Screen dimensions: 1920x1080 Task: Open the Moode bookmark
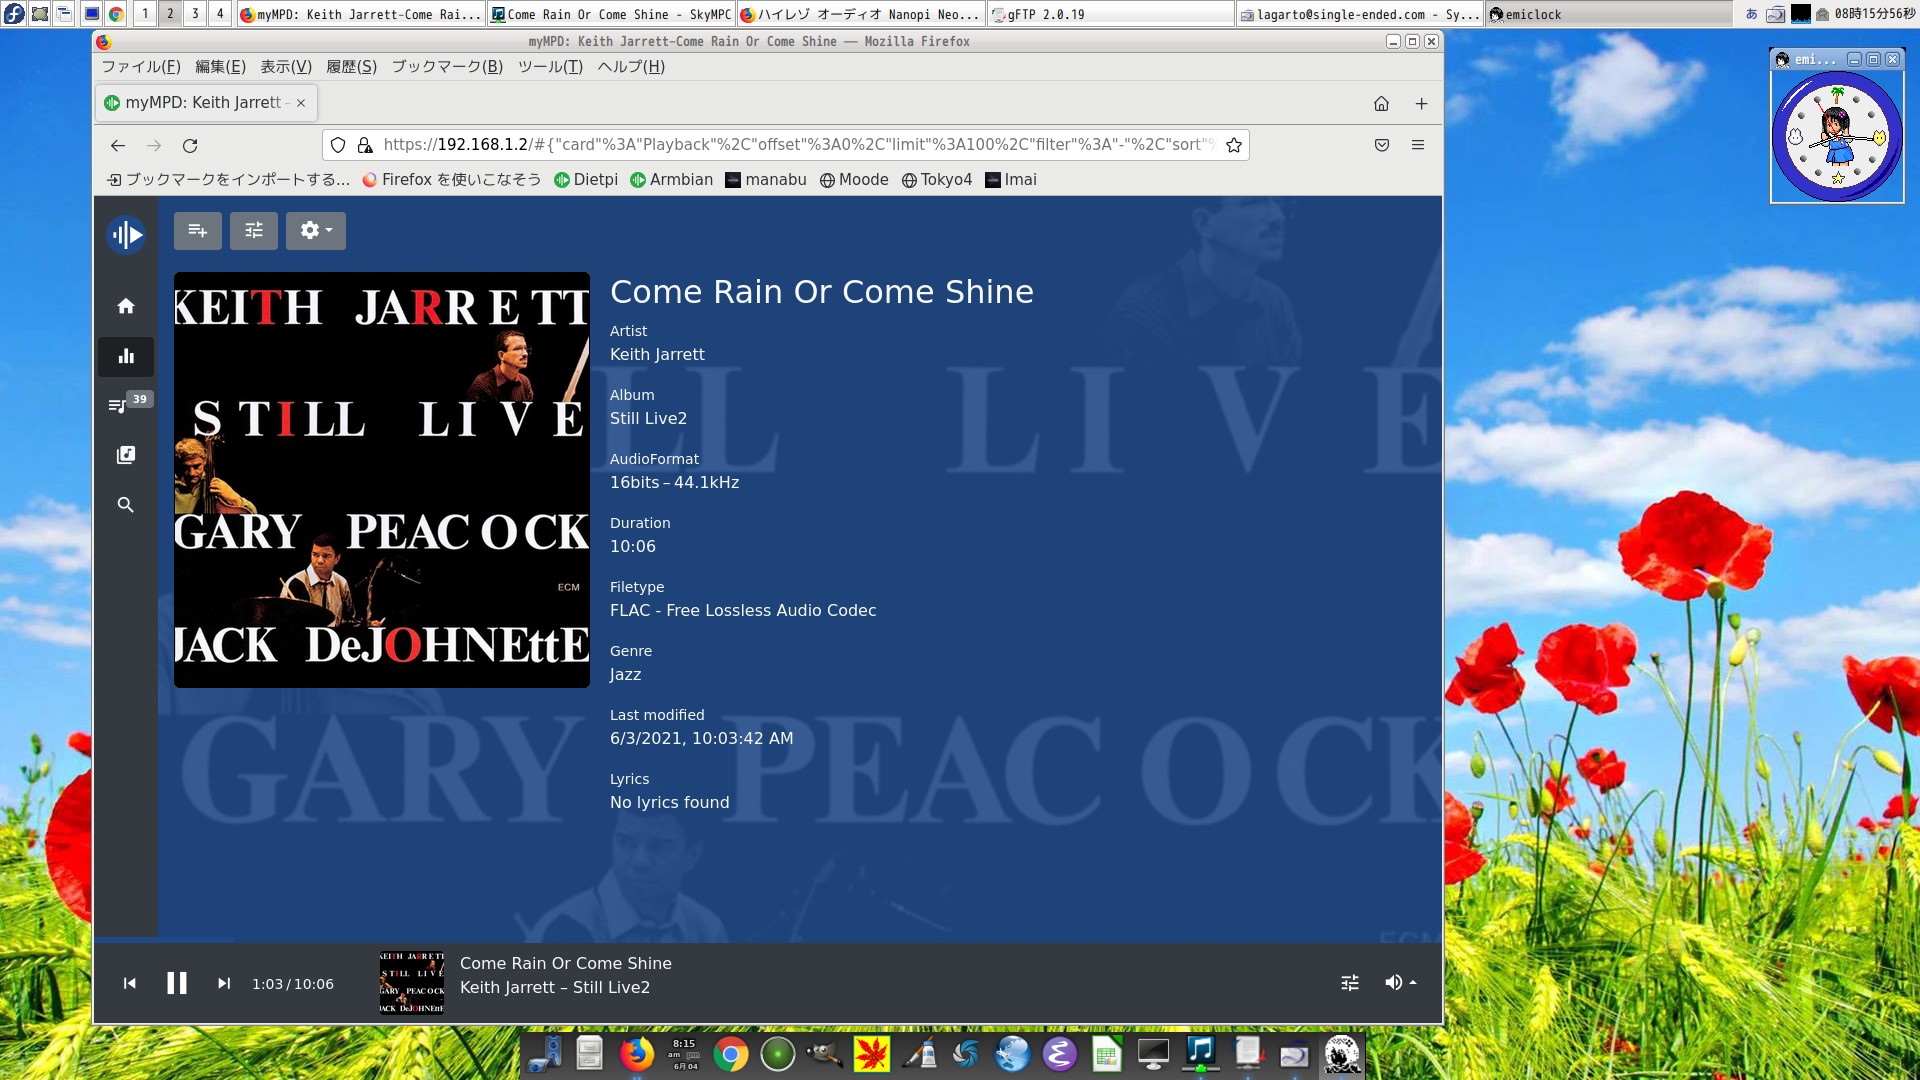[x=854, y=180]
